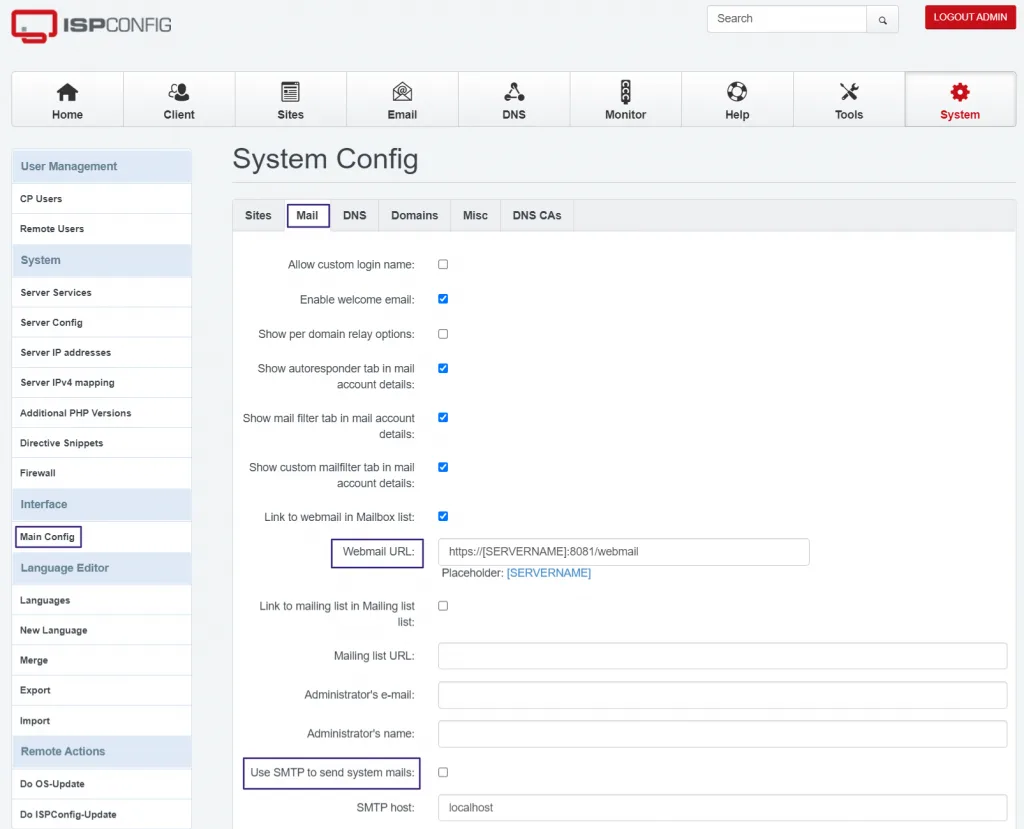The width and height of the screenshot is (1024, 829).
Task: Open the Misc config tab
Action: tap(475, 216)
